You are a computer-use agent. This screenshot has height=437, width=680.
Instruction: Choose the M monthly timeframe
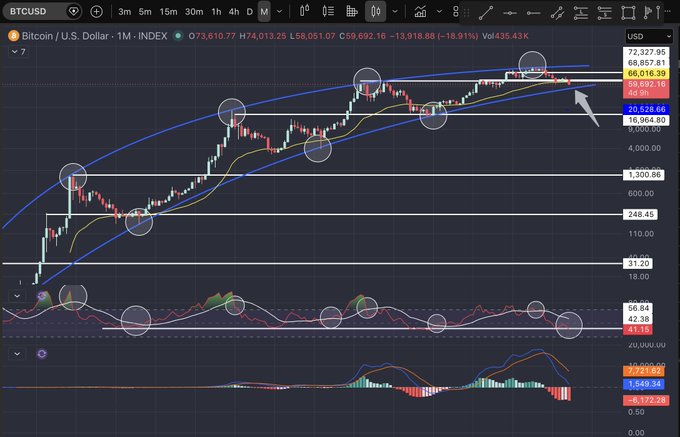click(x=264, y=12)
